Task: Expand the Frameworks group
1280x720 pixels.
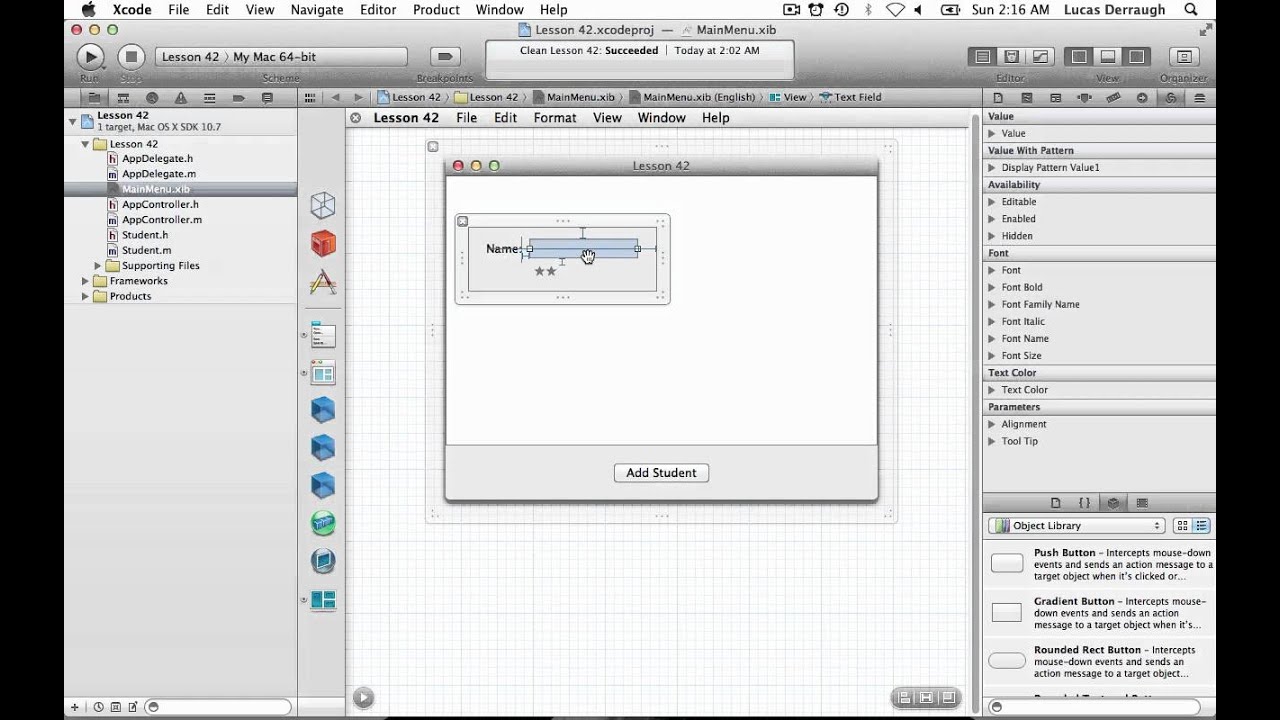Action: (85, 281)
